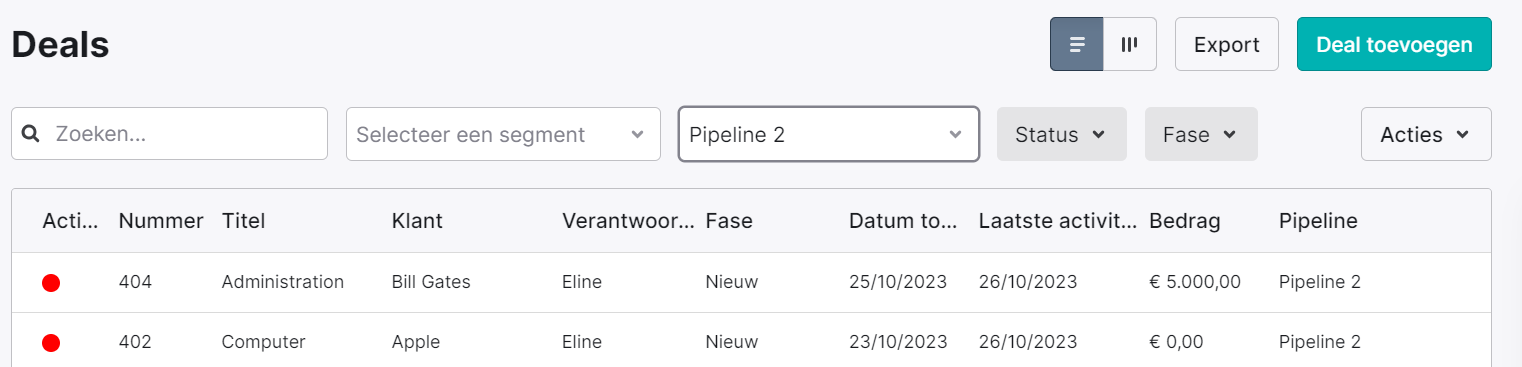This screenshot has width=1522, height=367.
Task: Select the Bill Gates customer cell
Action: click(431, 282)
